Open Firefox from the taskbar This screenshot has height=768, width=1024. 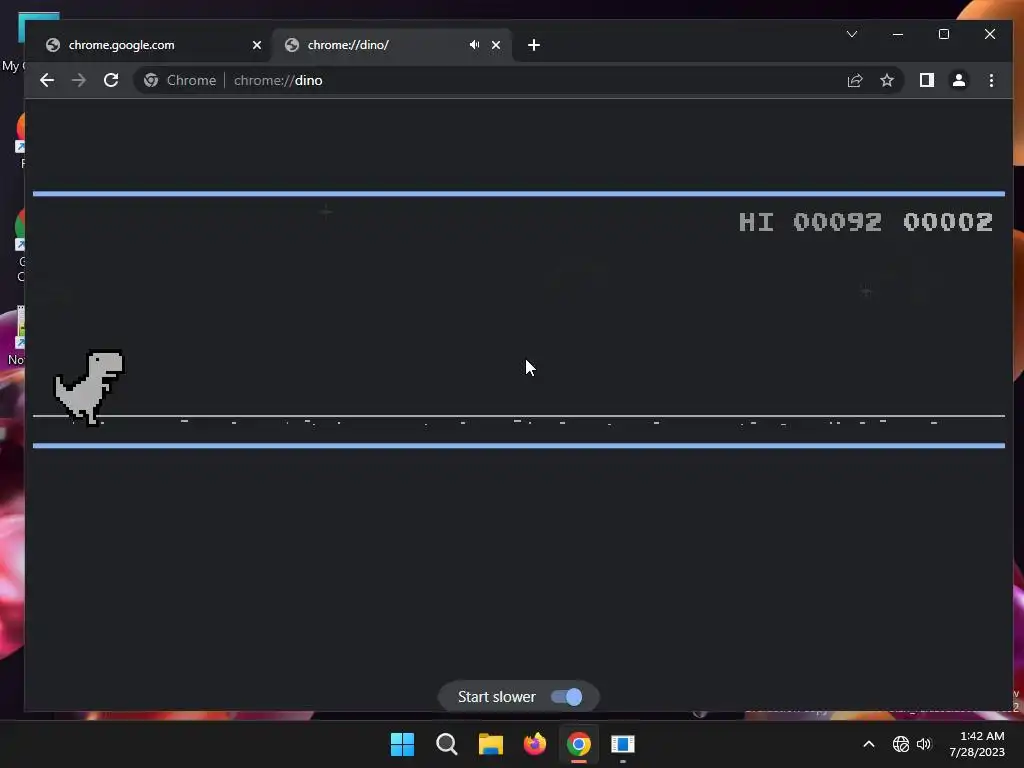tap(535, 744)
